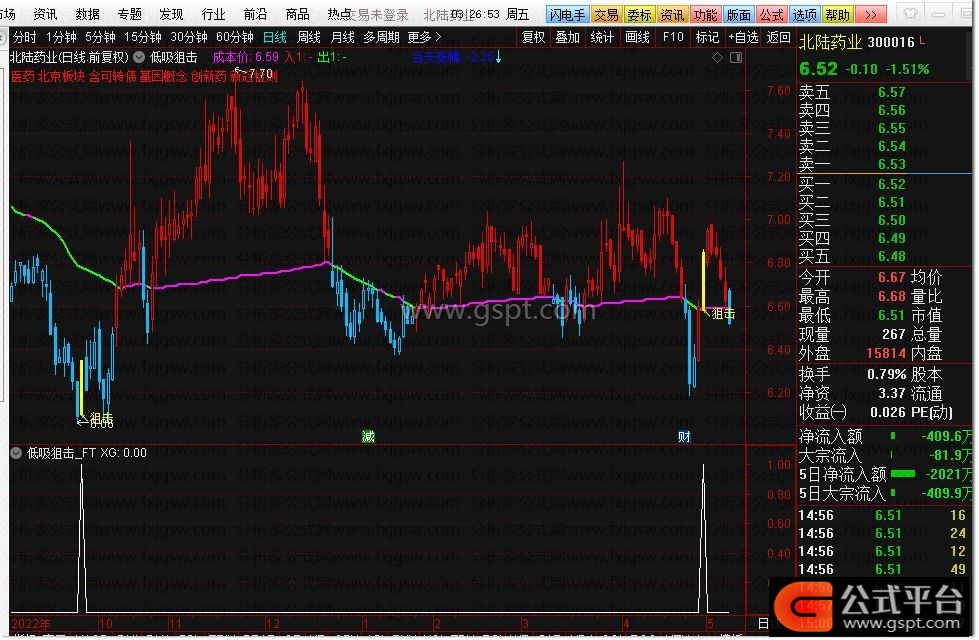The image size is (979, 640).
Task: Click the 标记 mark button
Action: (707, 37)
